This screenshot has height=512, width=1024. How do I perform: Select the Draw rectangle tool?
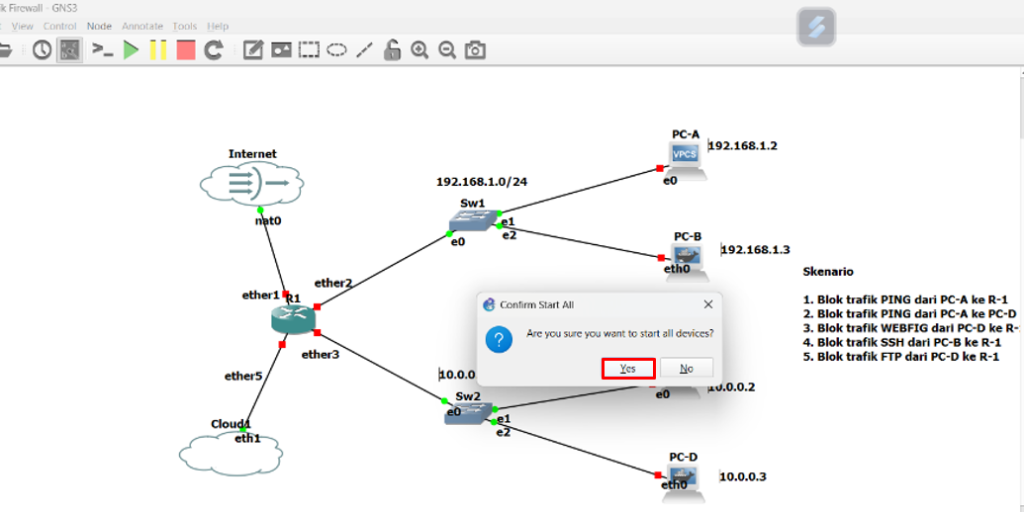[x=309, y=49]
